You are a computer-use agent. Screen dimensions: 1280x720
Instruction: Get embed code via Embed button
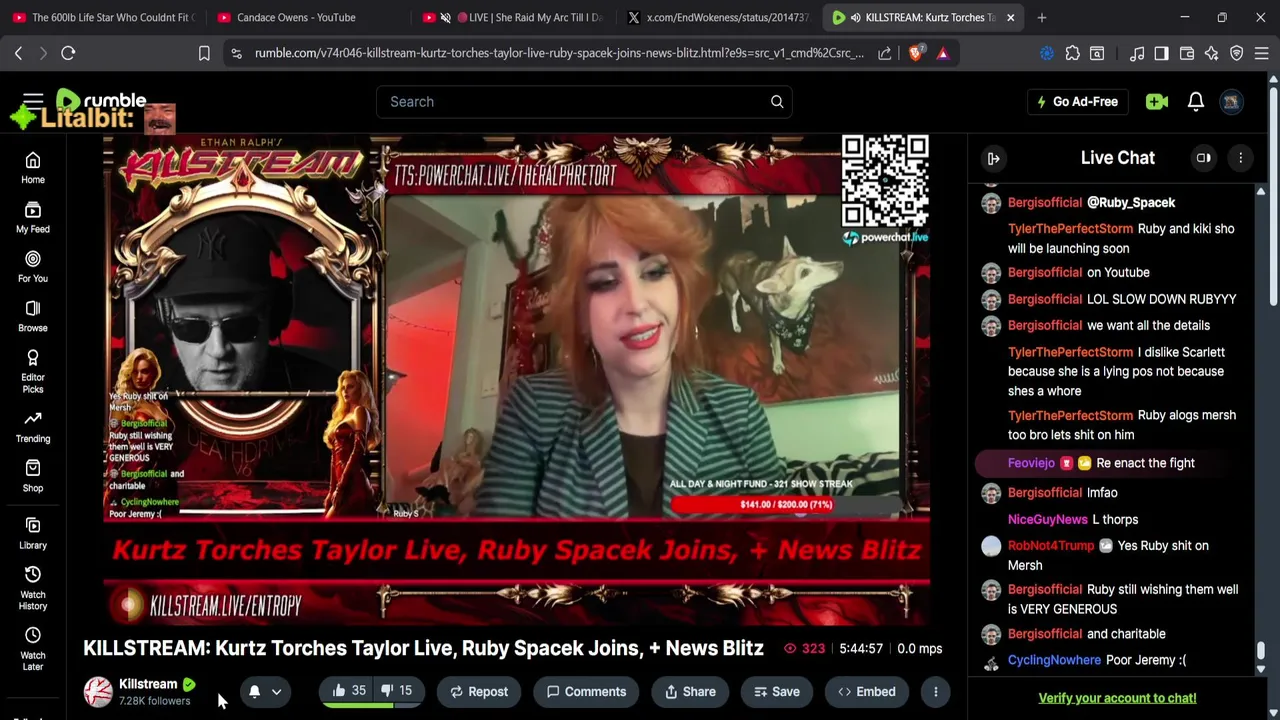pos(867,691)
